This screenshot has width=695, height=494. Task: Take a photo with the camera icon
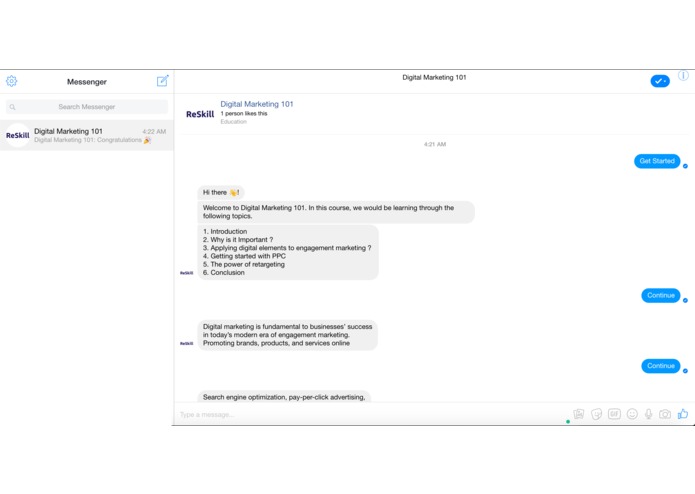coord(665,414)
